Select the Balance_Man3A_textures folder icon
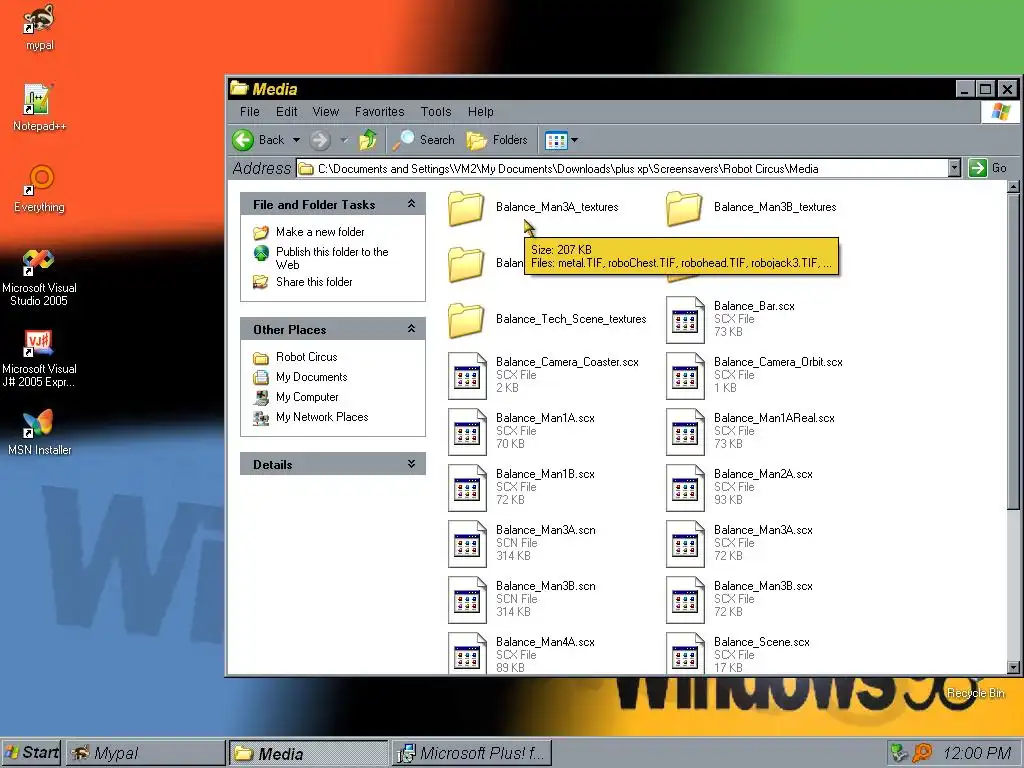Image resolution: width=1024 pixels, height=768 pixels. coord(466,208)
